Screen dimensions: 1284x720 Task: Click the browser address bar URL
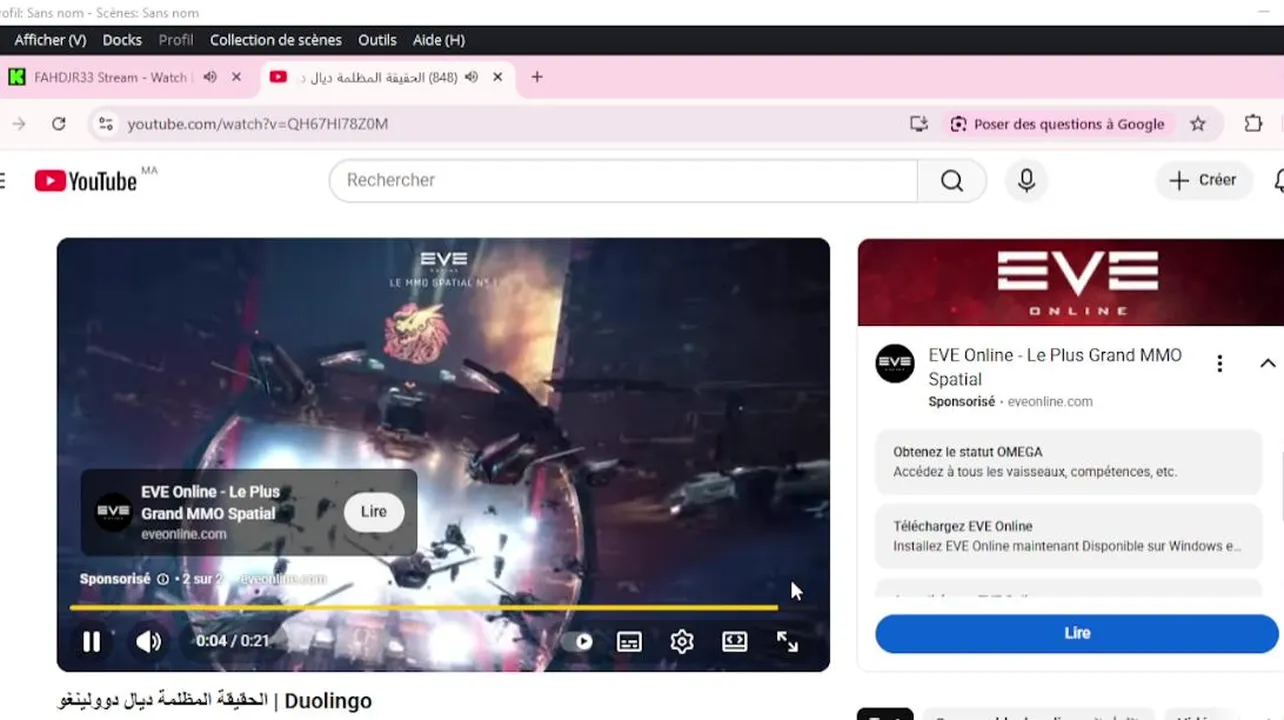[258, 124]
